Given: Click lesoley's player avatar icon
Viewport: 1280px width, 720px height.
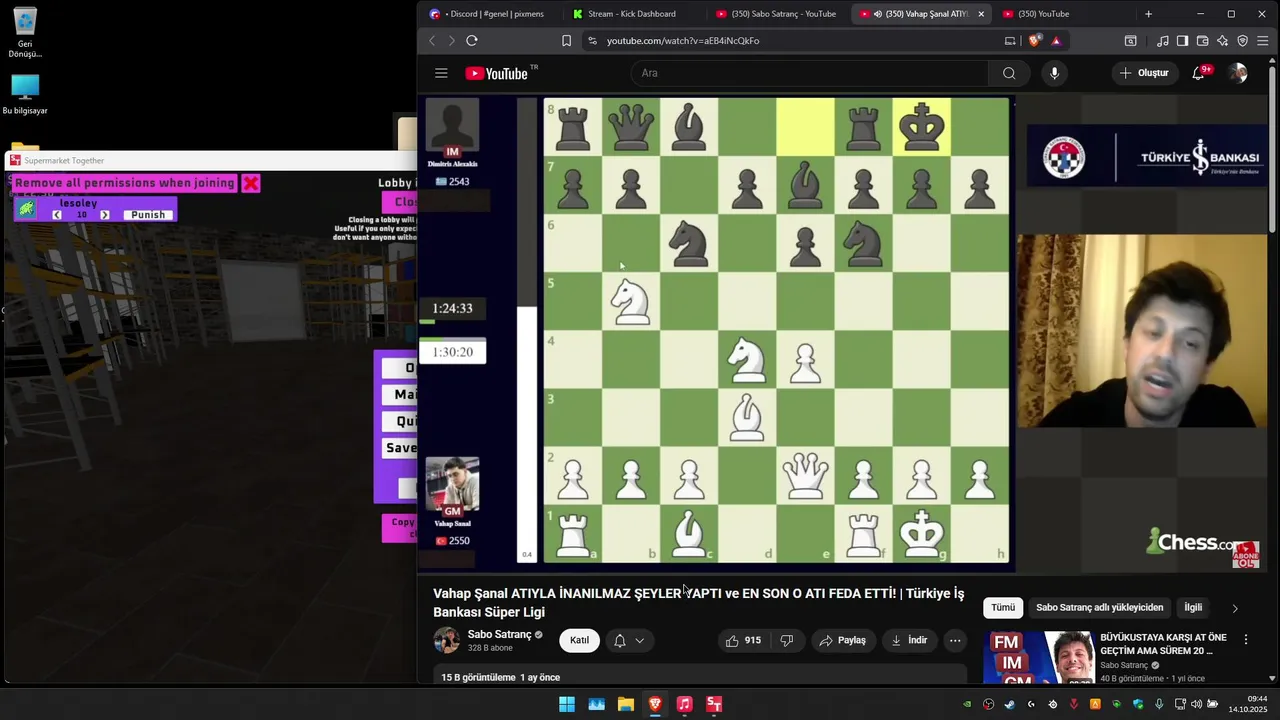Looking at the screenshot, I should pos(27,209).
